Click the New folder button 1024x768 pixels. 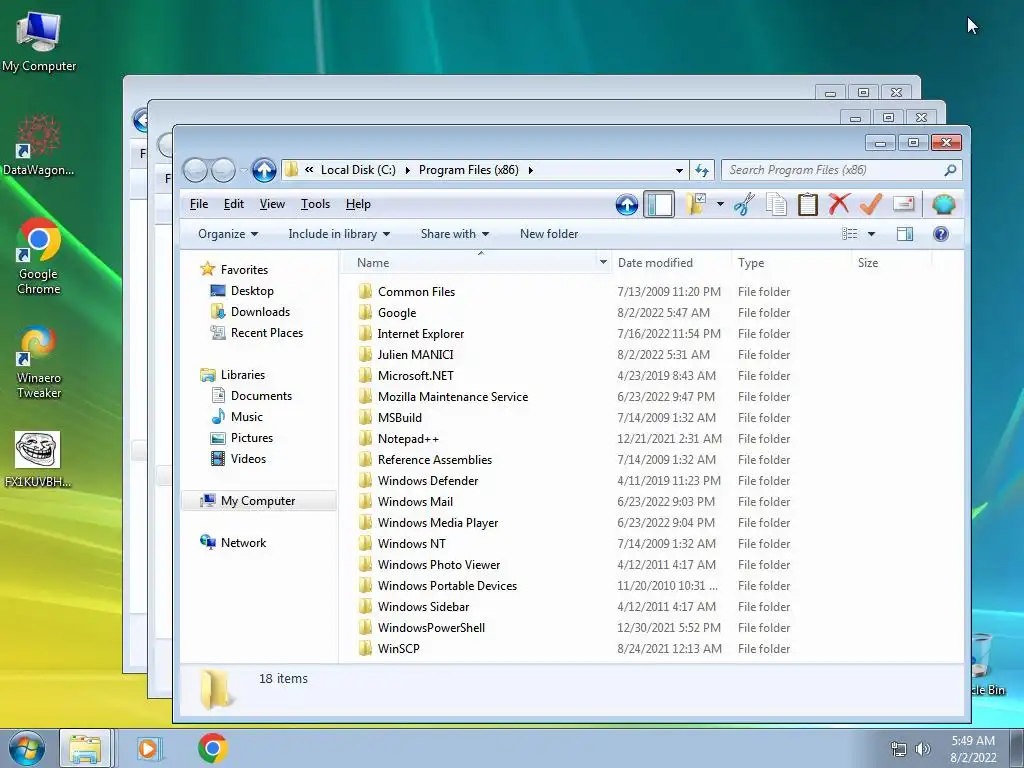pyautogui.click(x=549, y=234)
